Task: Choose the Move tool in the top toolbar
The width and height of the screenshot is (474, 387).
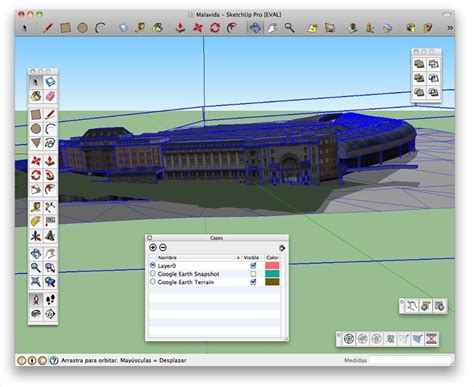Action: [197, 28]
